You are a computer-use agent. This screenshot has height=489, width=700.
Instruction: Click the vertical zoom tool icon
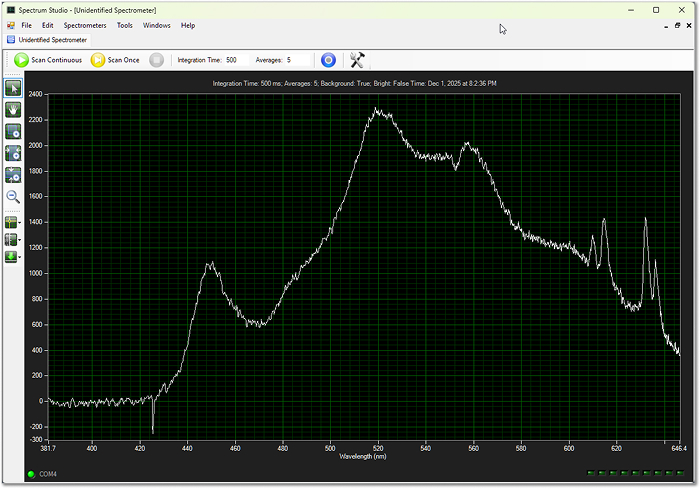[13, 175]
